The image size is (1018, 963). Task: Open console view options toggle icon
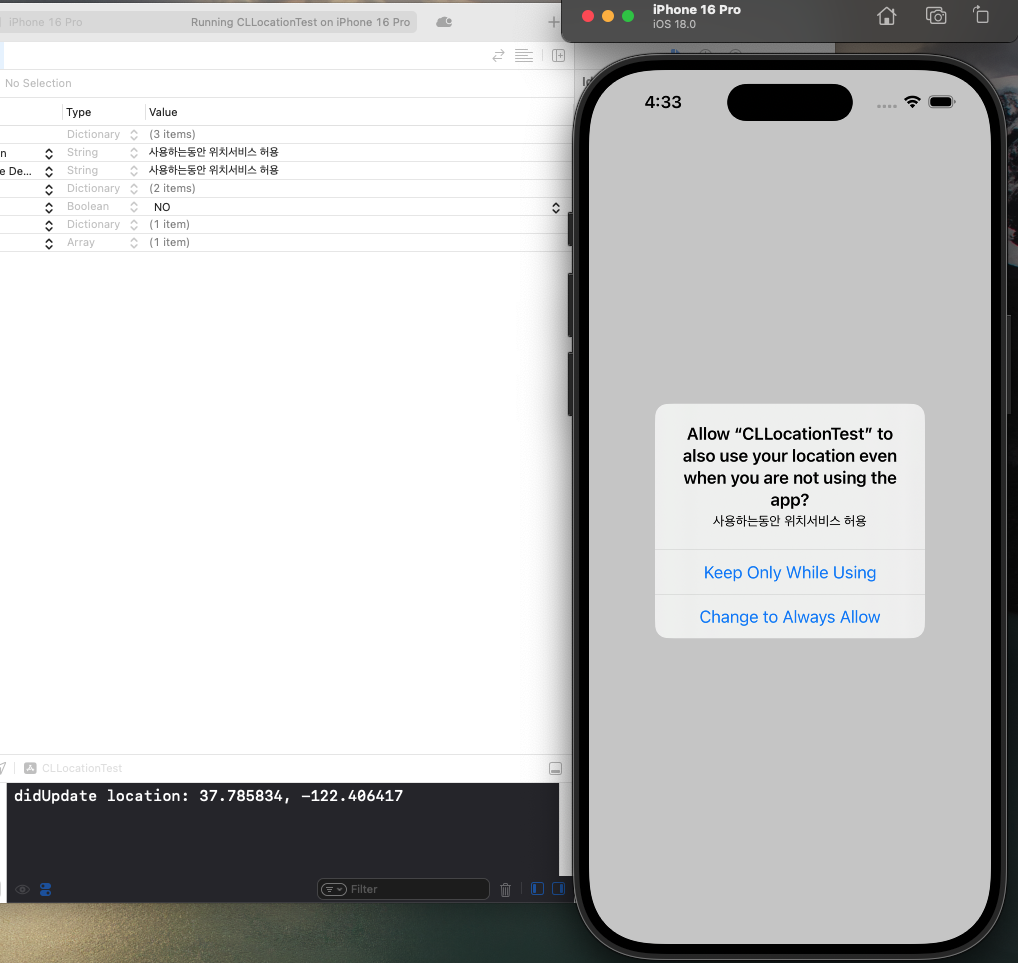45,890
